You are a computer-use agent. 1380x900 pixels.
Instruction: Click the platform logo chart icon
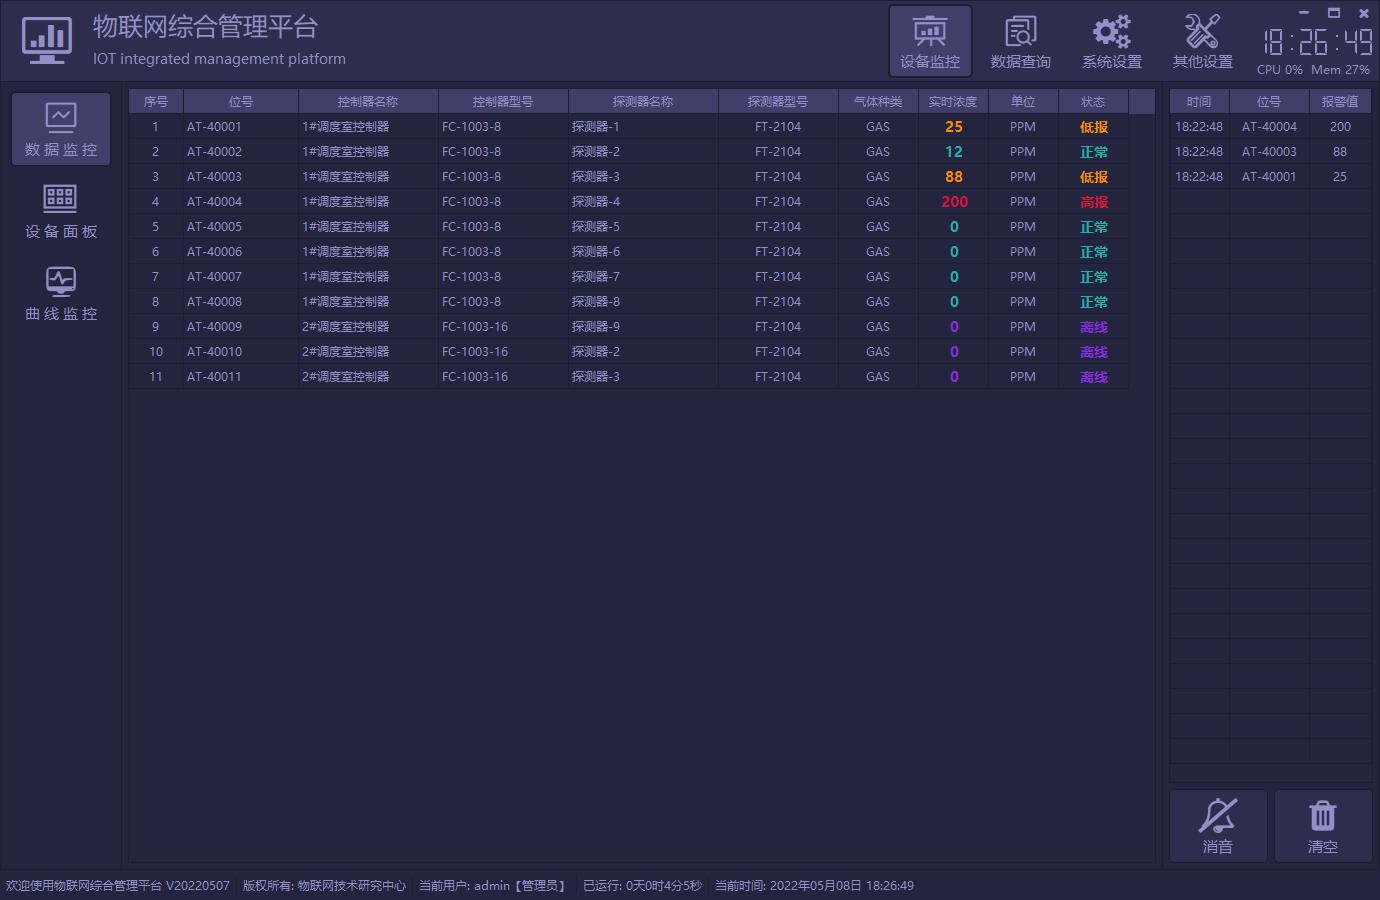[46, 41]
